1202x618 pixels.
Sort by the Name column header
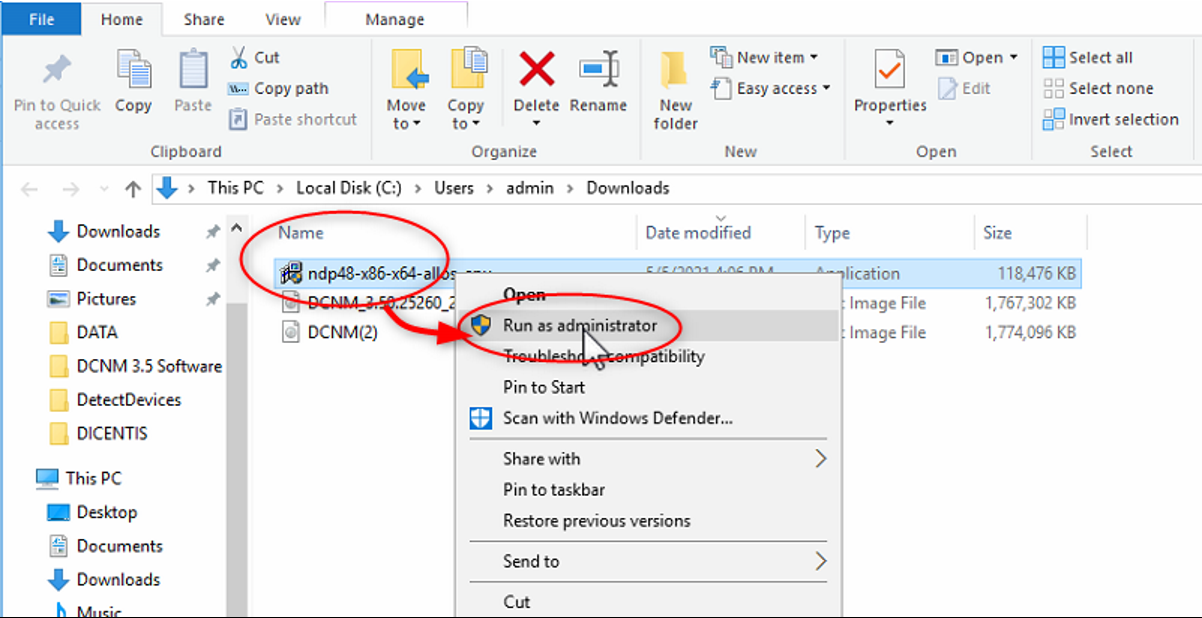301,233
